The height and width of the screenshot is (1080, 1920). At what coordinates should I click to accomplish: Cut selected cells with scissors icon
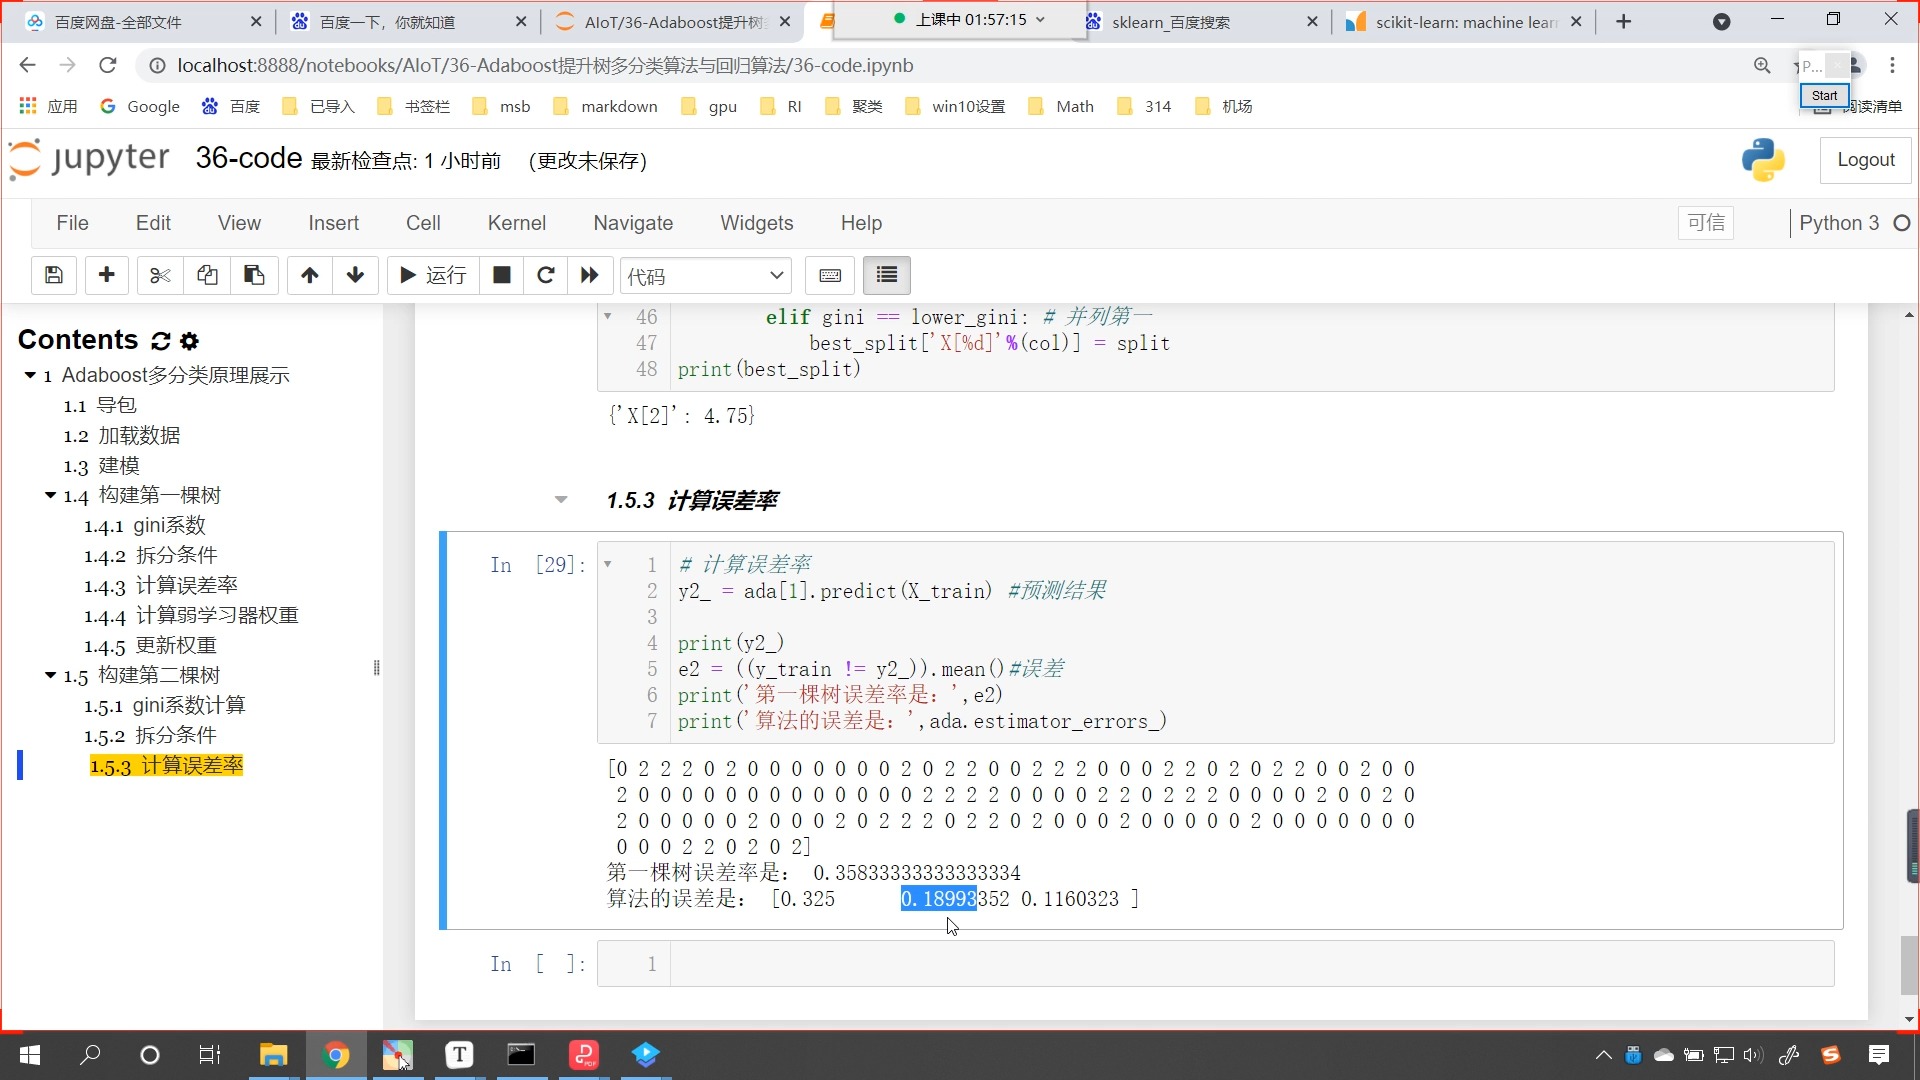tap(160, 275)
